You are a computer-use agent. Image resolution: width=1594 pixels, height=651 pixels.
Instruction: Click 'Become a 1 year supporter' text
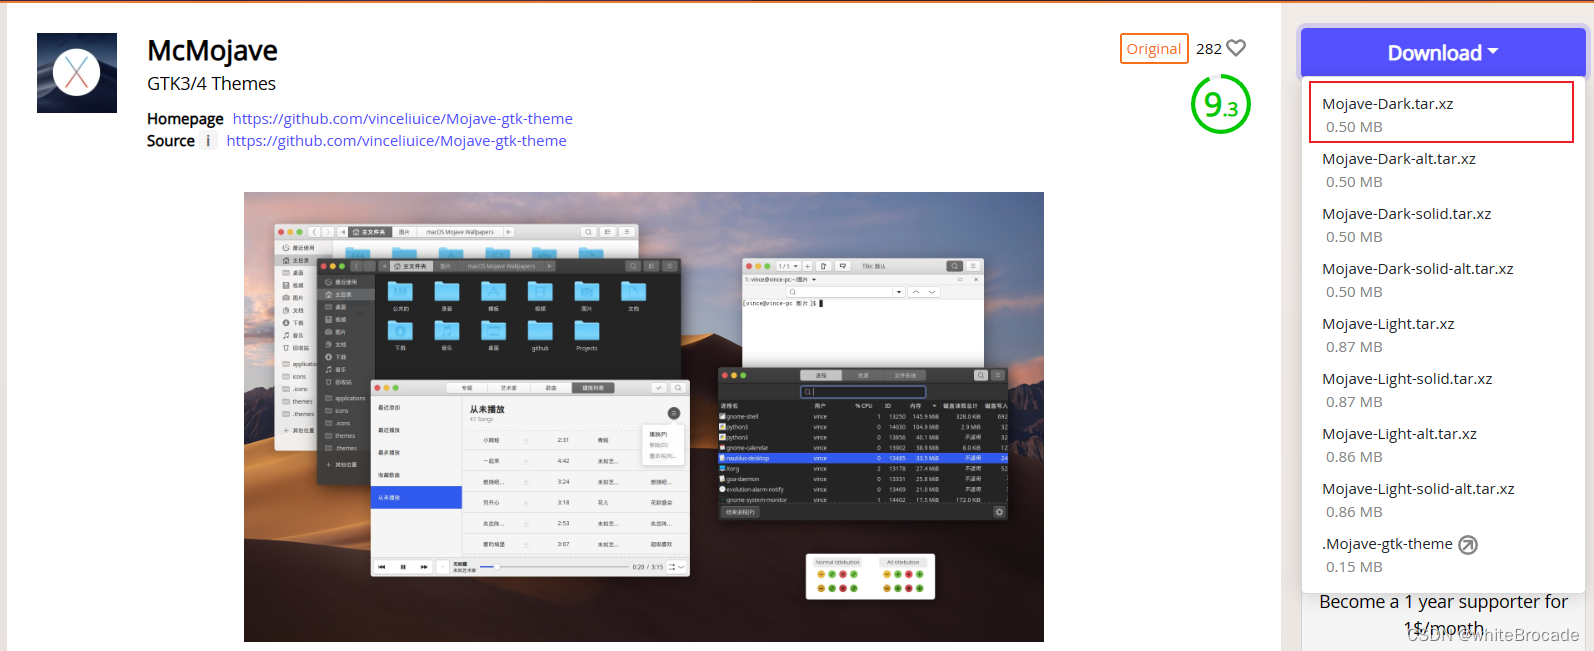1443,614
